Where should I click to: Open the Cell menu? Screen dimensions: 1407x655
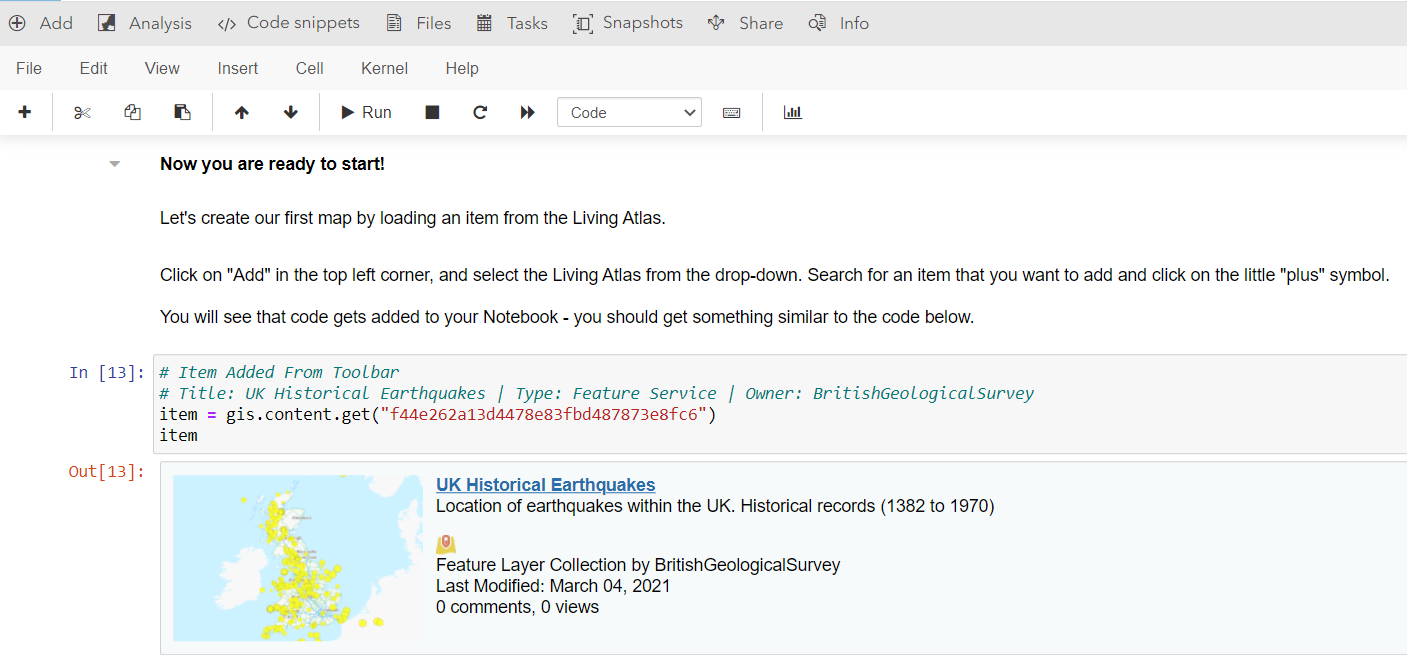[x=310, y=69]
